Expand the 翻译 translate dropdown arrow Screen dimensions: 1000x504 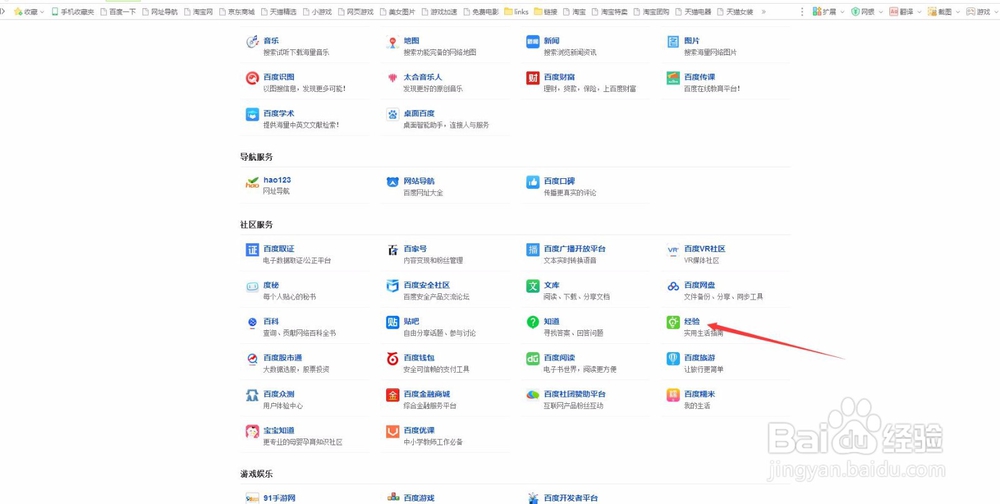[918, 12]
